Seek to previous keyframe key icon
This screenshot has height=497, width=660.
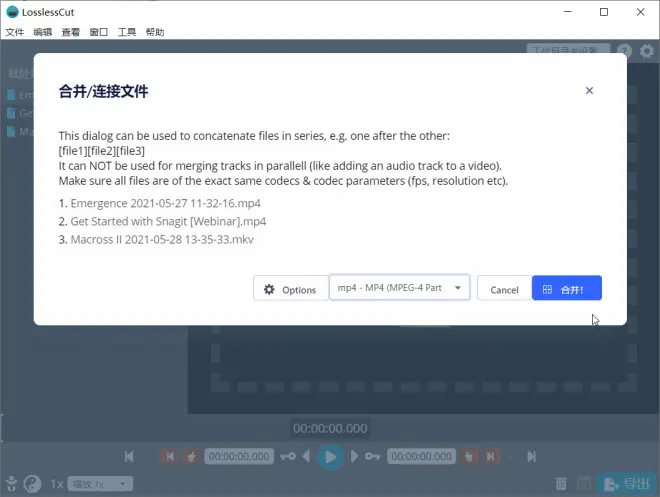click(288, 457)
